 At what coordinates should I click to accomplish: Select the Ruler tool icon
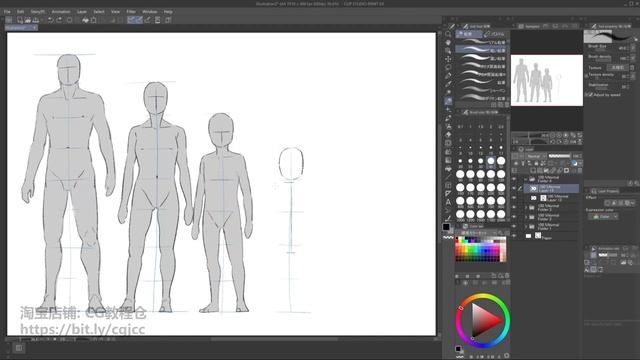pyautogui.click(x=448, y=193)
